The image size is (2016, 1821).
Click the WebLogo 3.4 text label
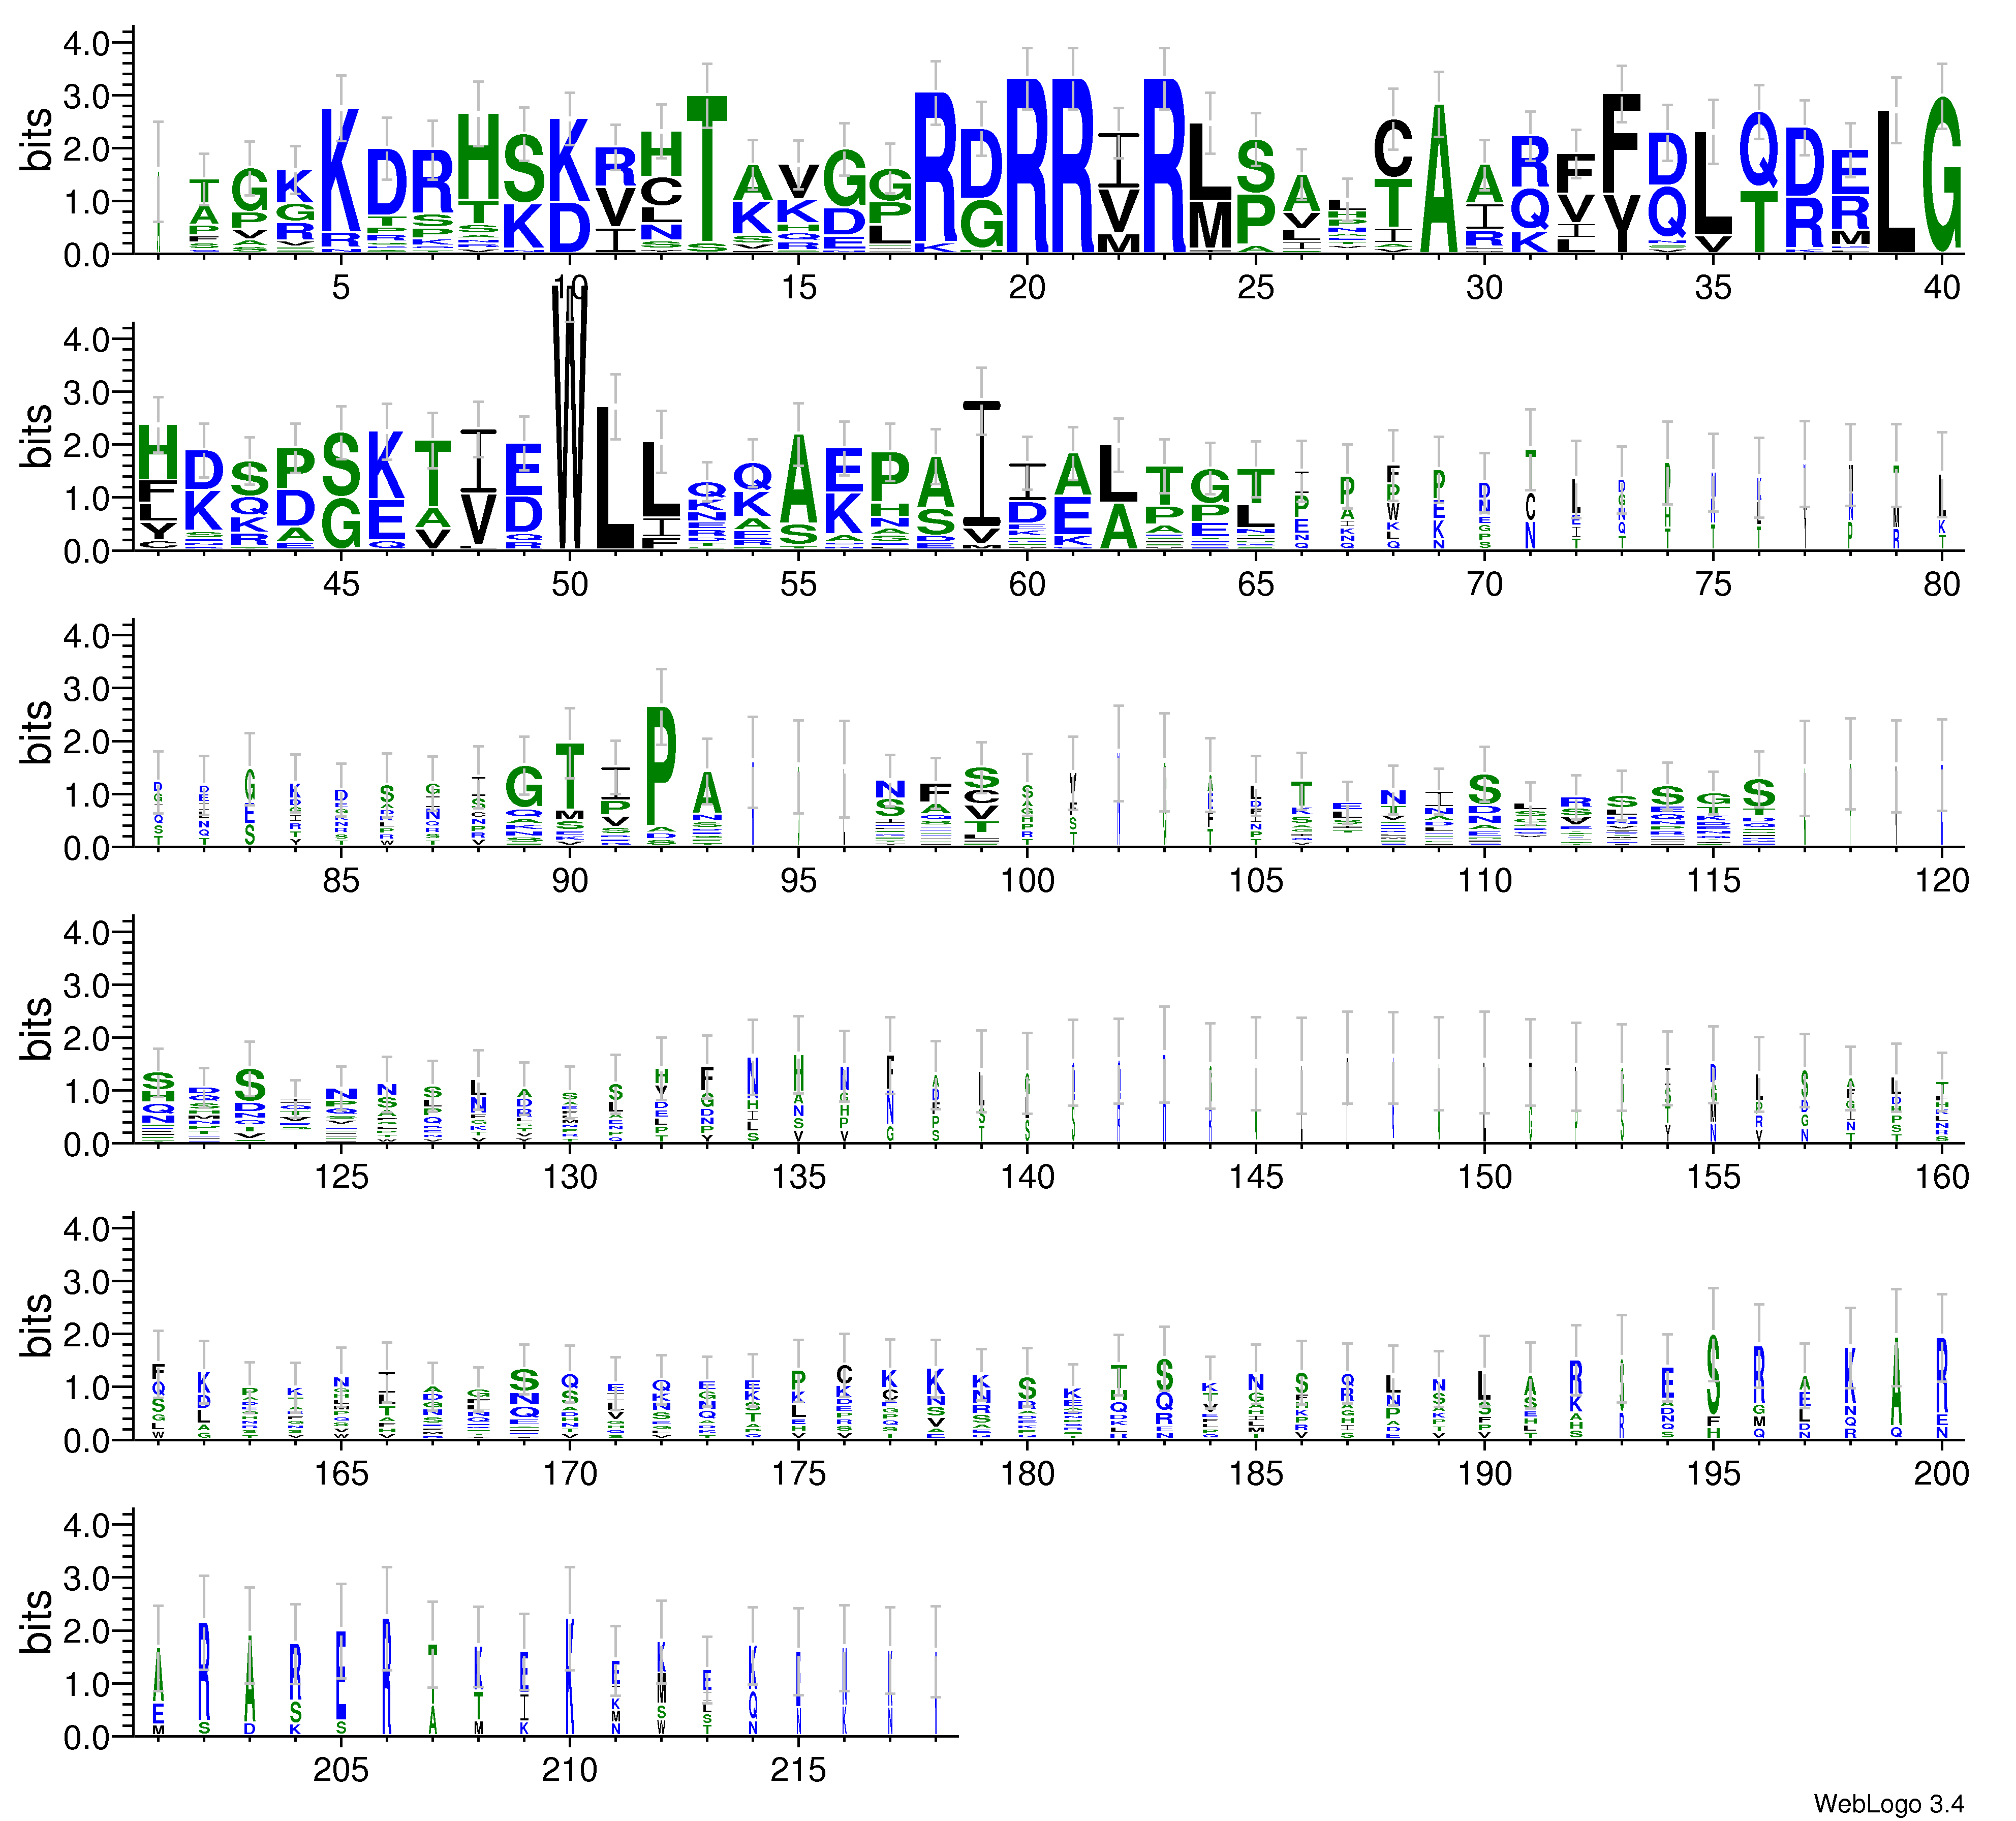(1888, 1803)
